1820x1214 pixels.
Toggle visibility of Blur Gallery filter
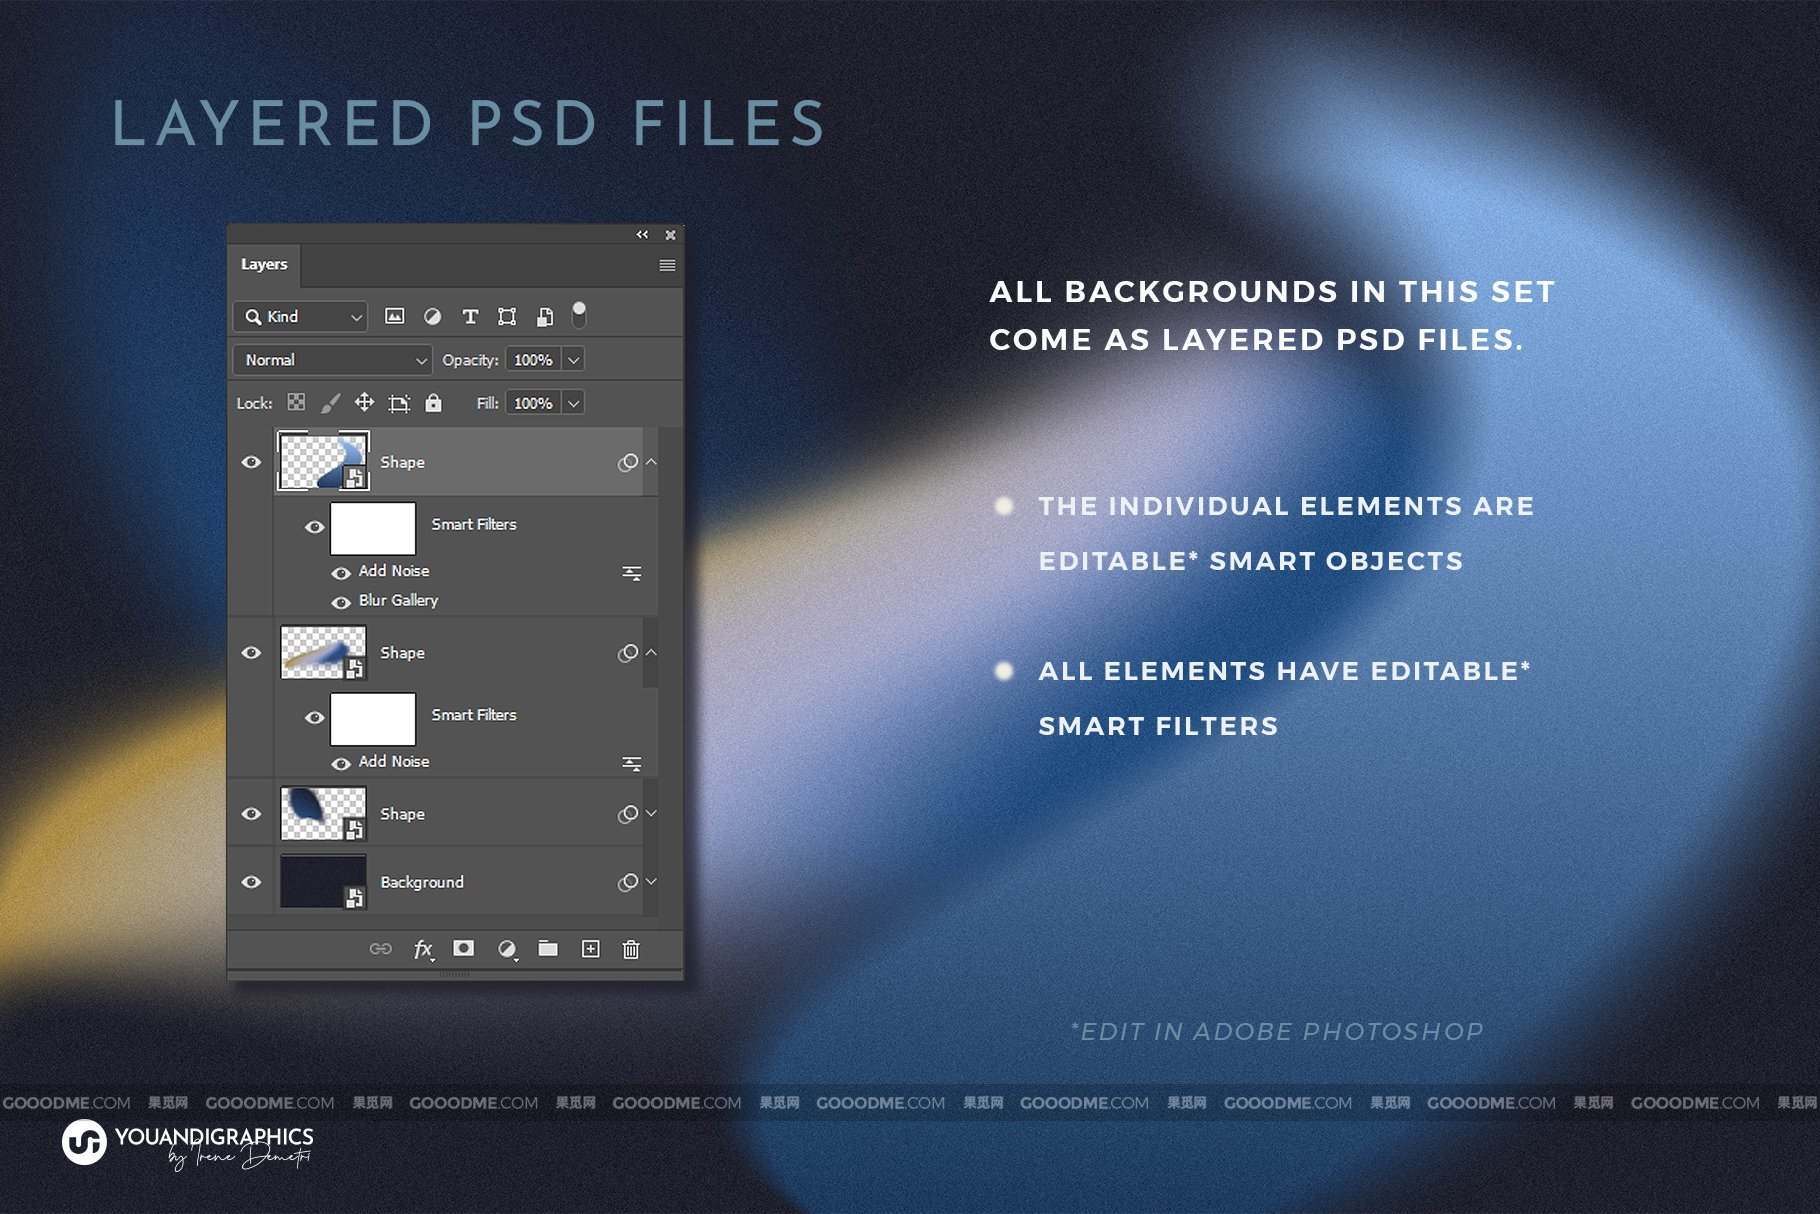341,602
